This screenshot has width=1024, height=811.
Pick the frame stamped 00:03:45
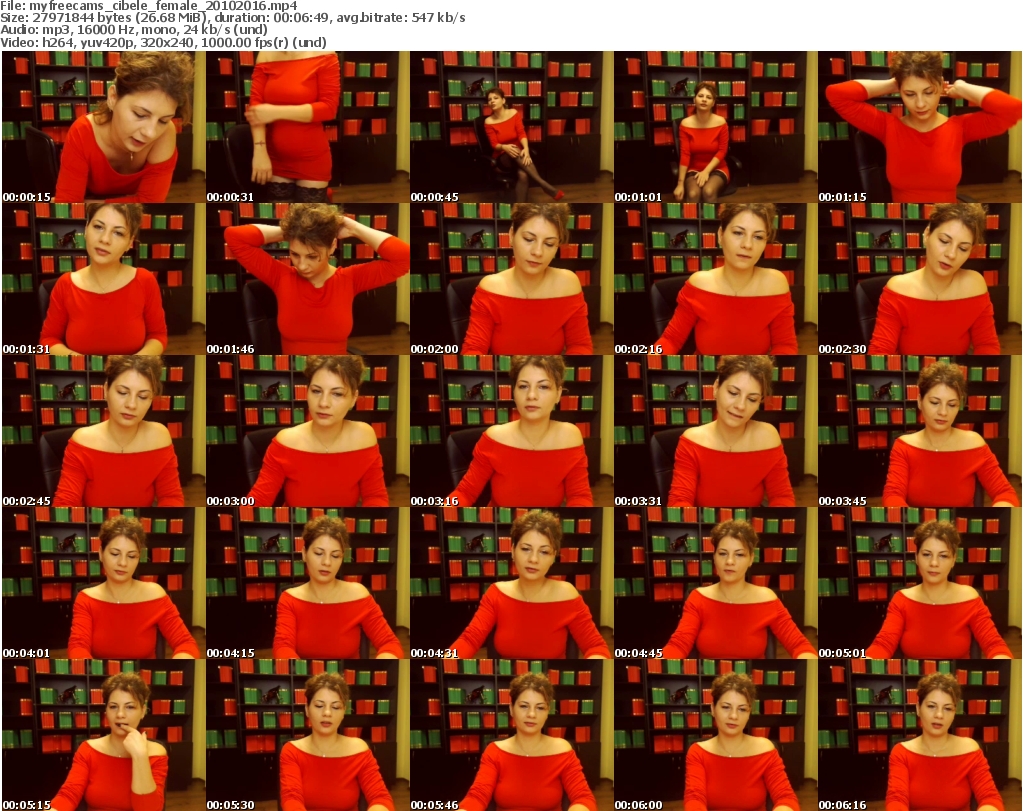click(x=920, y=432)
